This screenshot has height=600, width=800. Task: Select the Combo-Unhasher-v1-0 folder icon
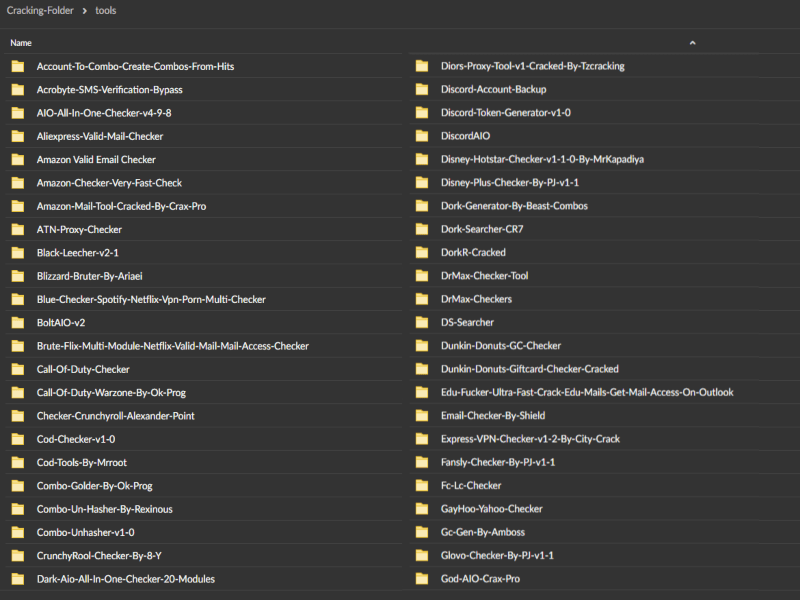coord(17,533)
